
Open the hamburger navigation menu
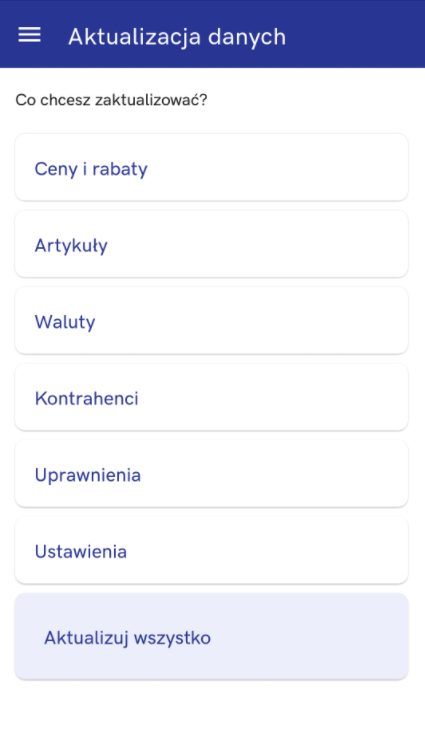29,35
